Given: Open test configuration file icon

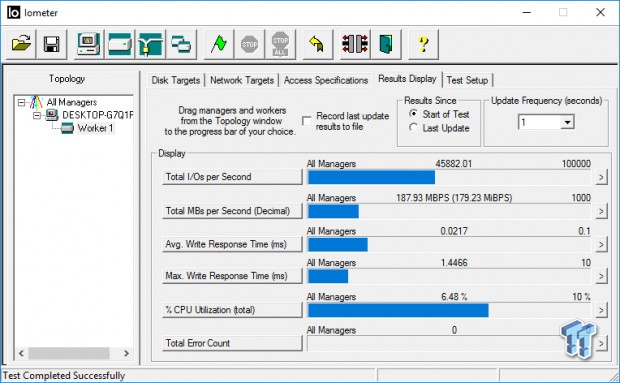Looking at the screenshot, I should [x=21, y=44].
